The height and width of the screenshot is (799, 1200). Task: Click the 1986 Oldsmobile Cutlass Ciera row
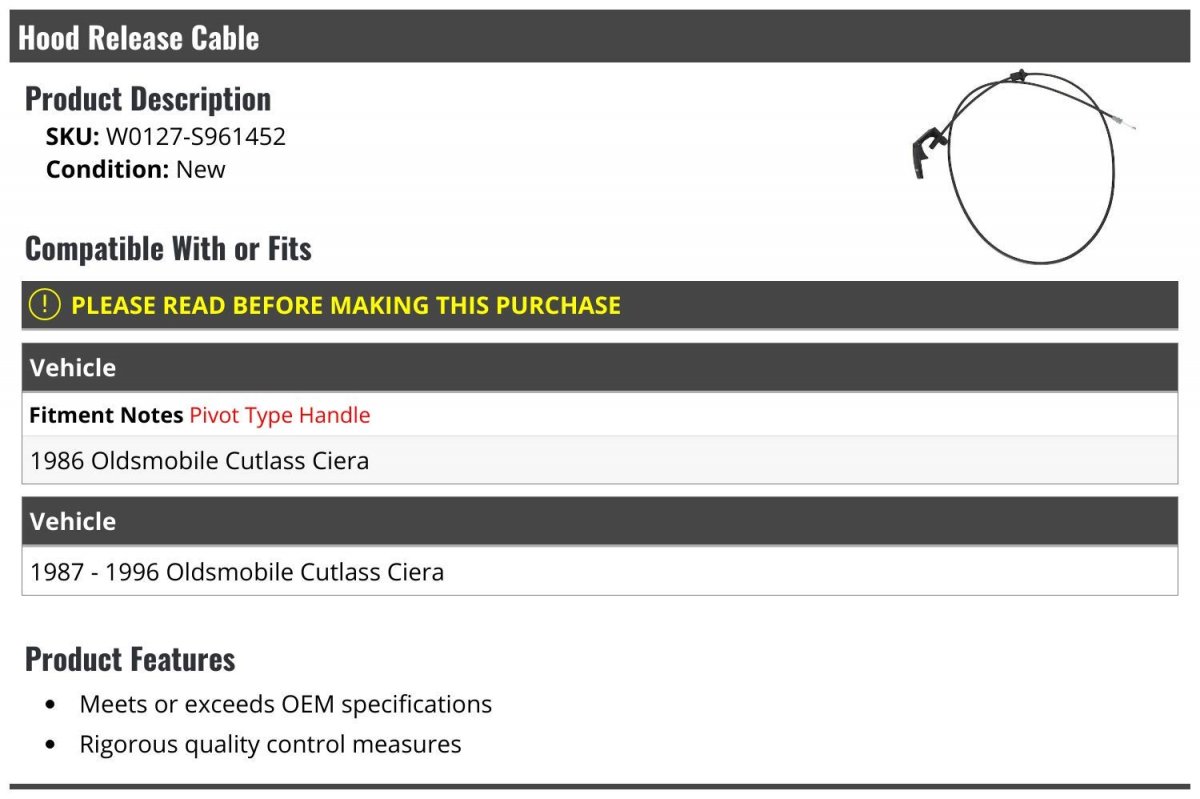click(x=600, y=460)
